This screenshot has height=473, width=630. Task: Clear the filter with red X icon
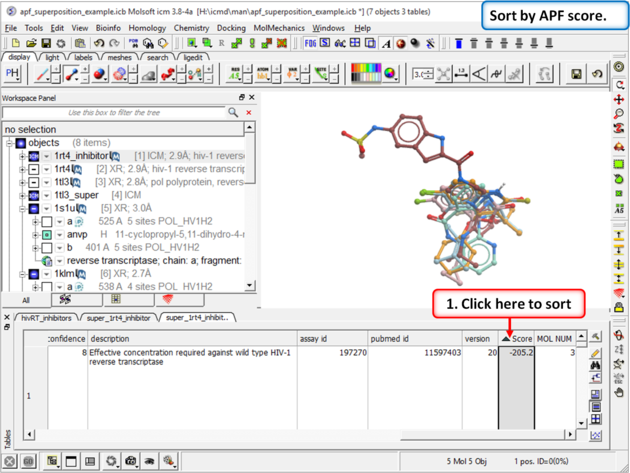(x=247, y=113)
